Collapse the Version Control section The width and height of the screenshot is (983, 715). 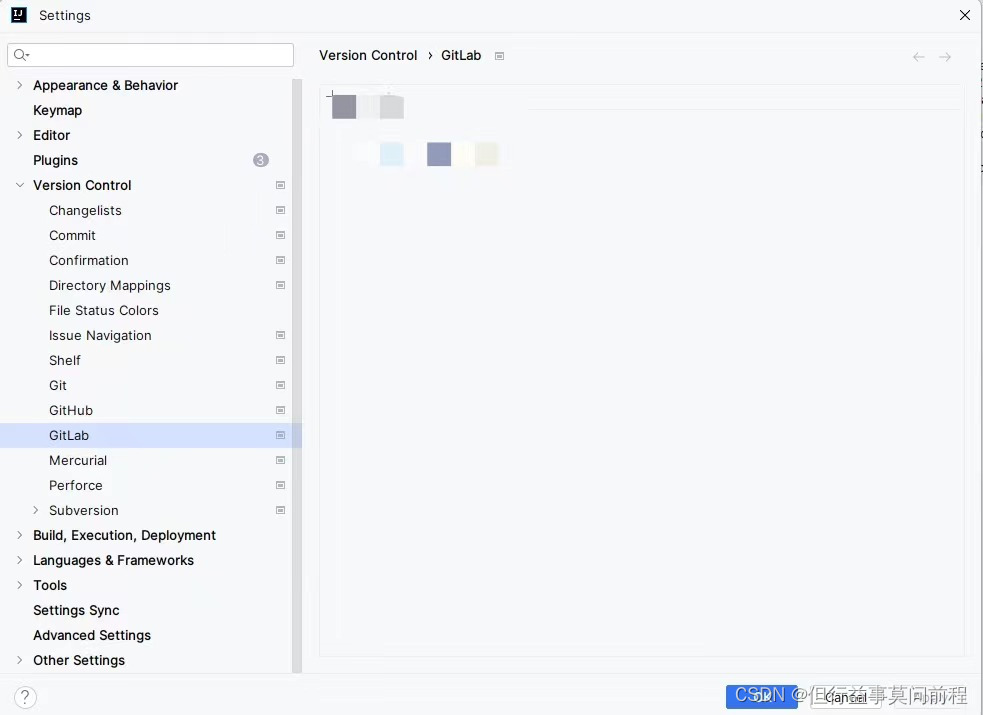[x=19, y=185]
